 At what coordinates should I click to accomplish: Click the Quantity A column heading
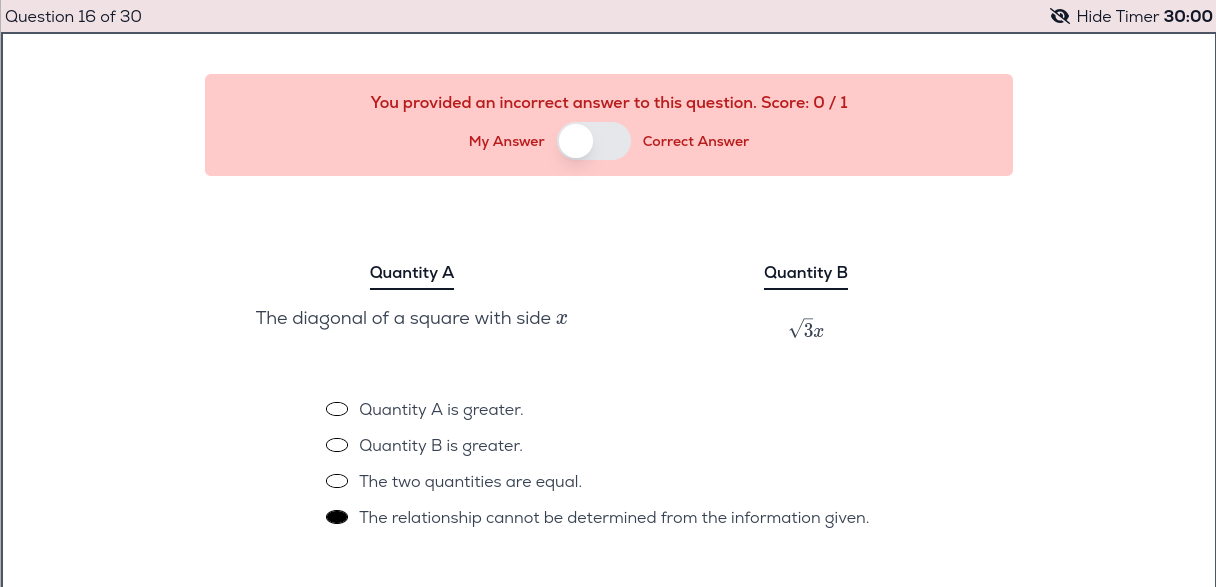412,272
